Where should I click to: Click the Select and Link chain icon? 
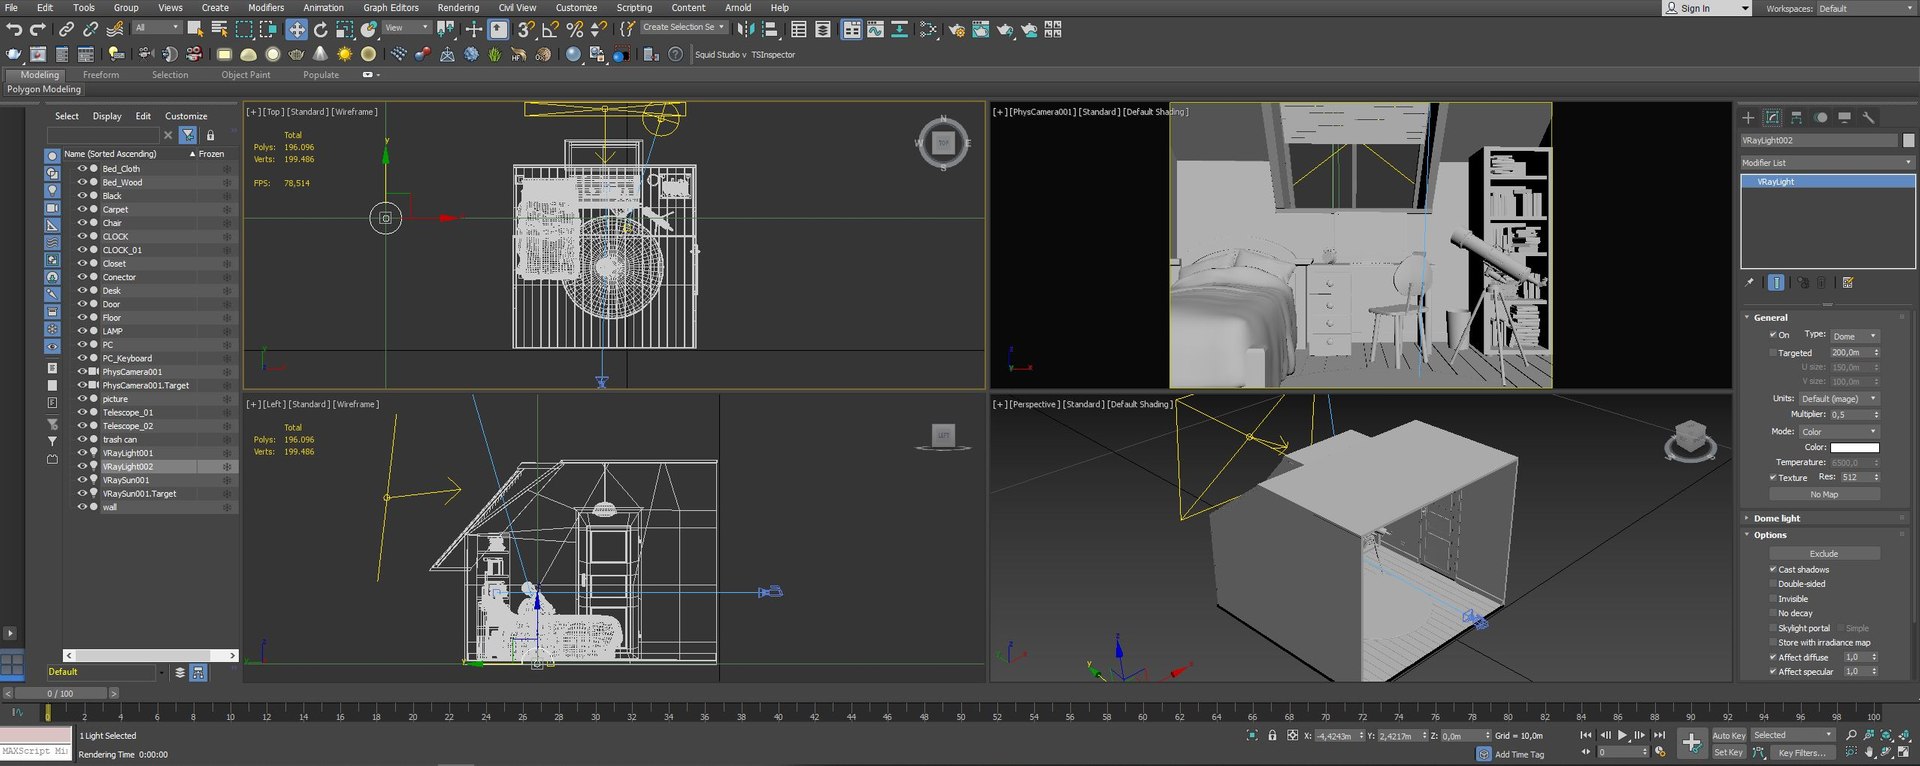(66, 30)
